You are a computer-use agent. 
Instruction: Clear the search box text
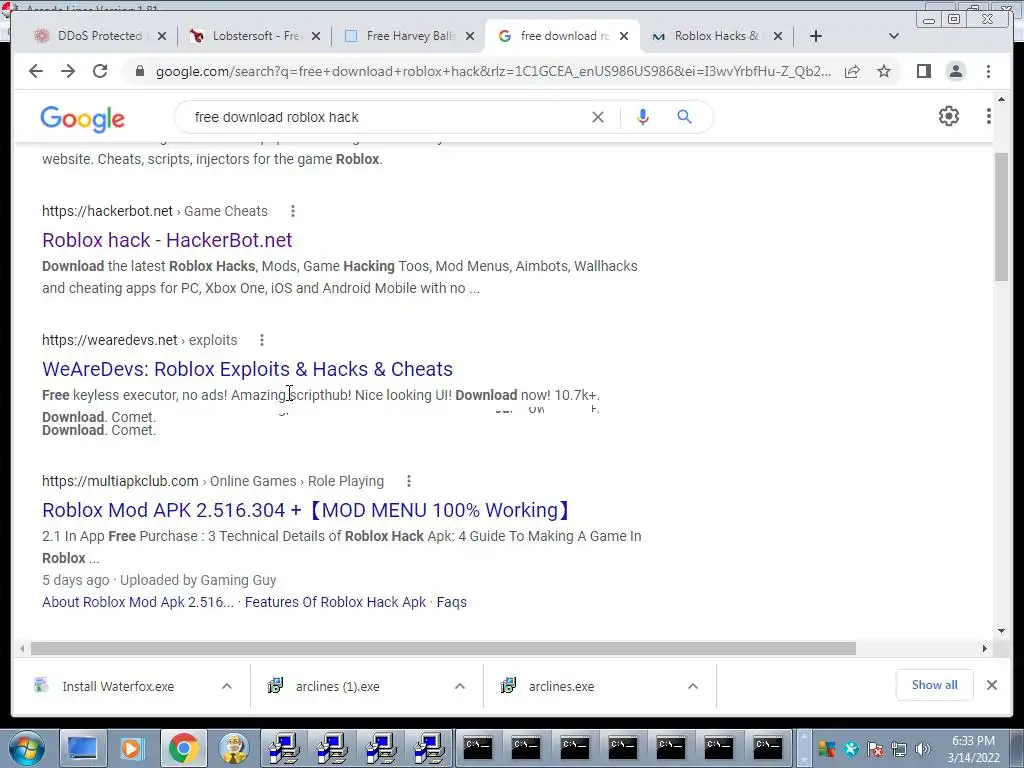point(598,117)
